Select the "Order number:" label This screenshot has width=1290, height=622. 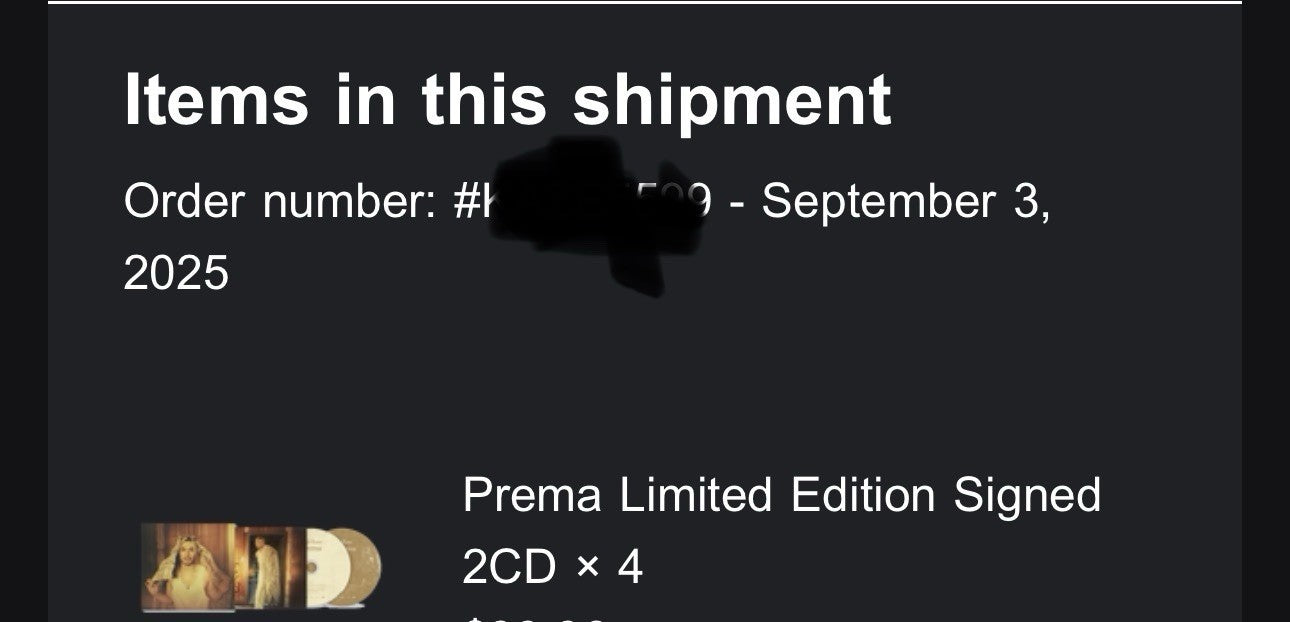[280, 201]
